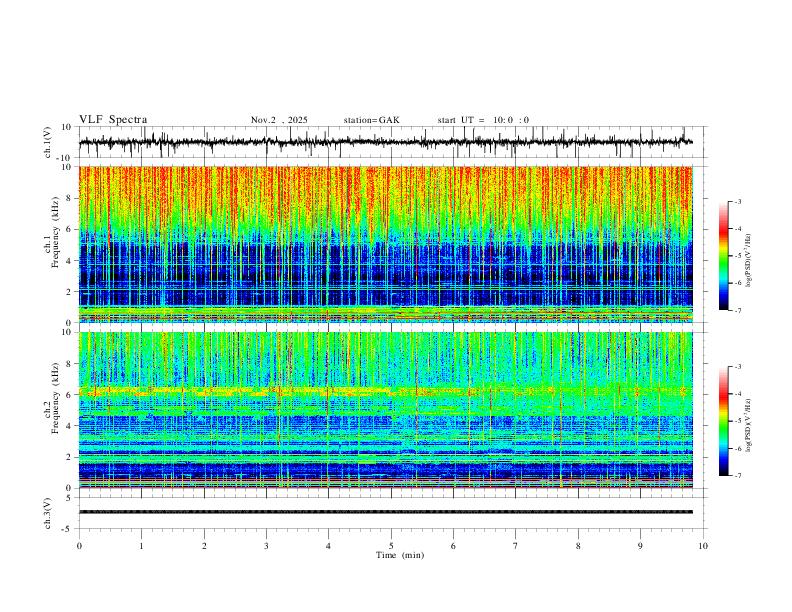792x612 pixels.
Task: Click time axis tick label "10"
Action: 703,546
